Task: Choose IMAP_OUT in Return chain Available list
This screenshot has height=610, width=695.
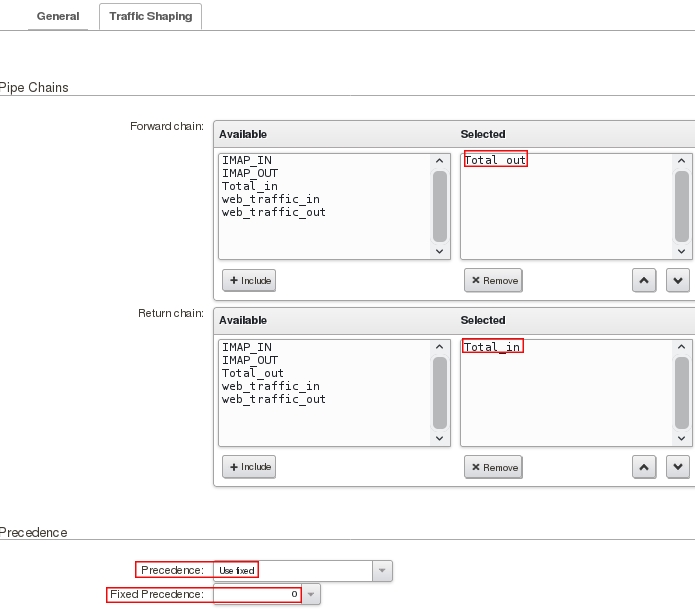Action: click(x=250, y=360)
